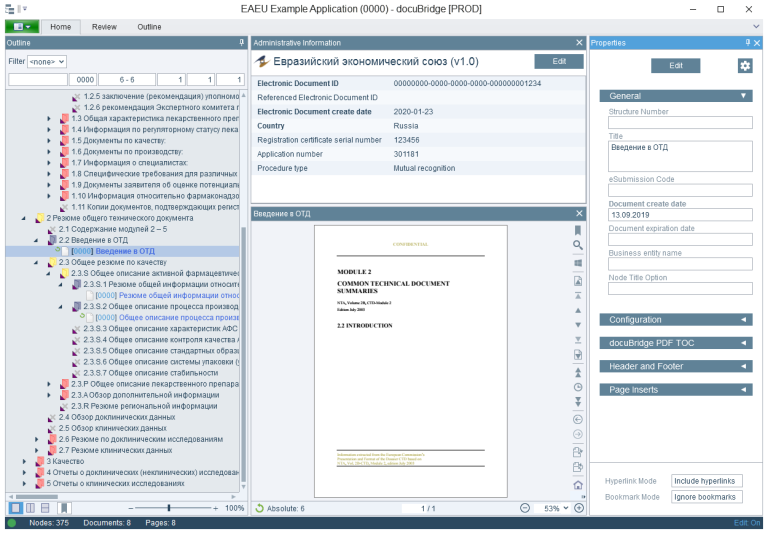Click Edit in Administrative Information panel

click(559, 61)
